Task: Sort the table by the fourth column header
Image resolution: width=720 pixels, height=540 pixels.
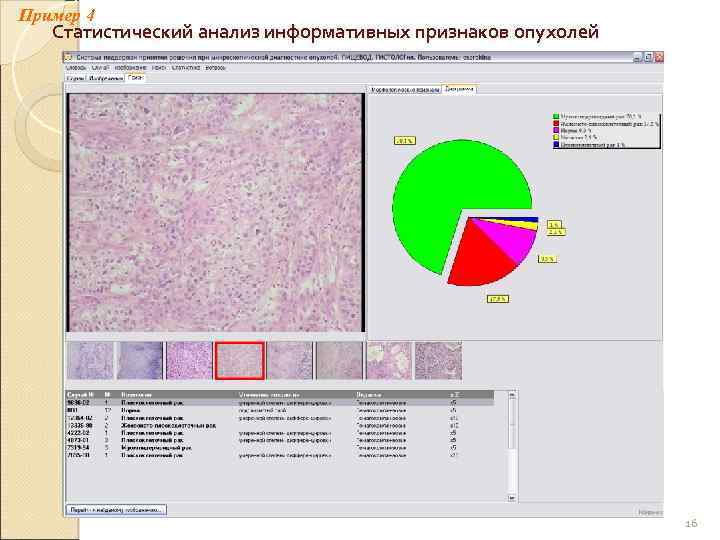Action: coord(269,394)
